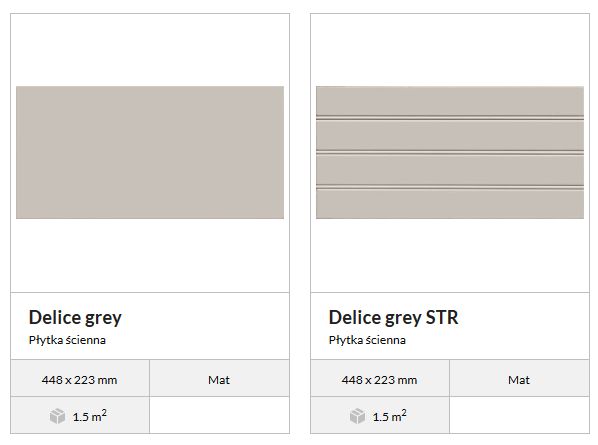Click the empty cell beside Delice grey STR package size
598x445 pixels.
(519, 415)
